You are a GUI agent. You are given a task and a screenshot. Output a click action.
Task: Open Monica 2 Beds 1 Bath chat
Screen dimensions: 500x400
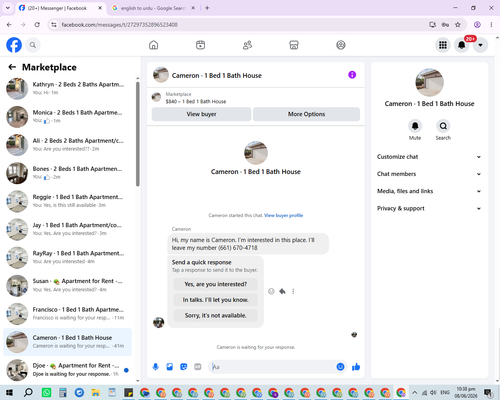68,117
